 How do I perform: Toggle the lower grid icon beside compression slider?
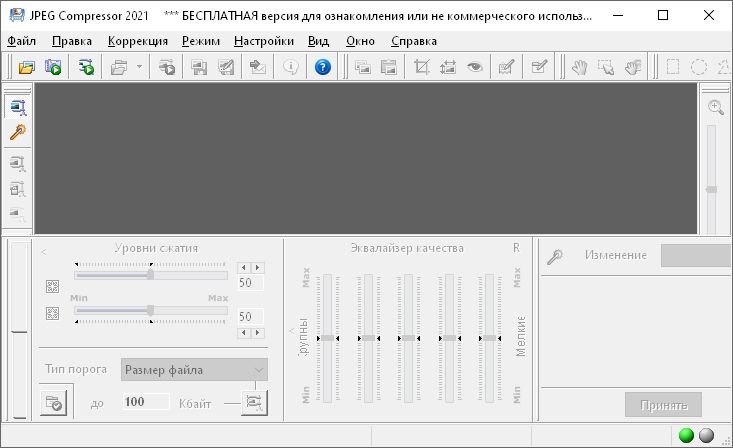pyautogui.click(x=52, y=313)
